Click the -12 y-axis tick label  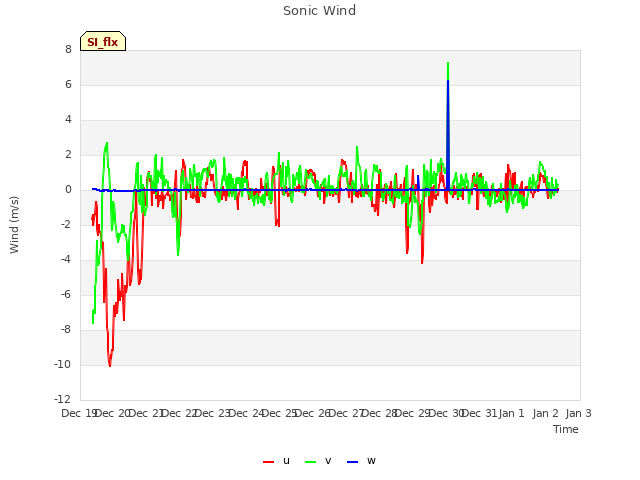click(x=62, y=399)
